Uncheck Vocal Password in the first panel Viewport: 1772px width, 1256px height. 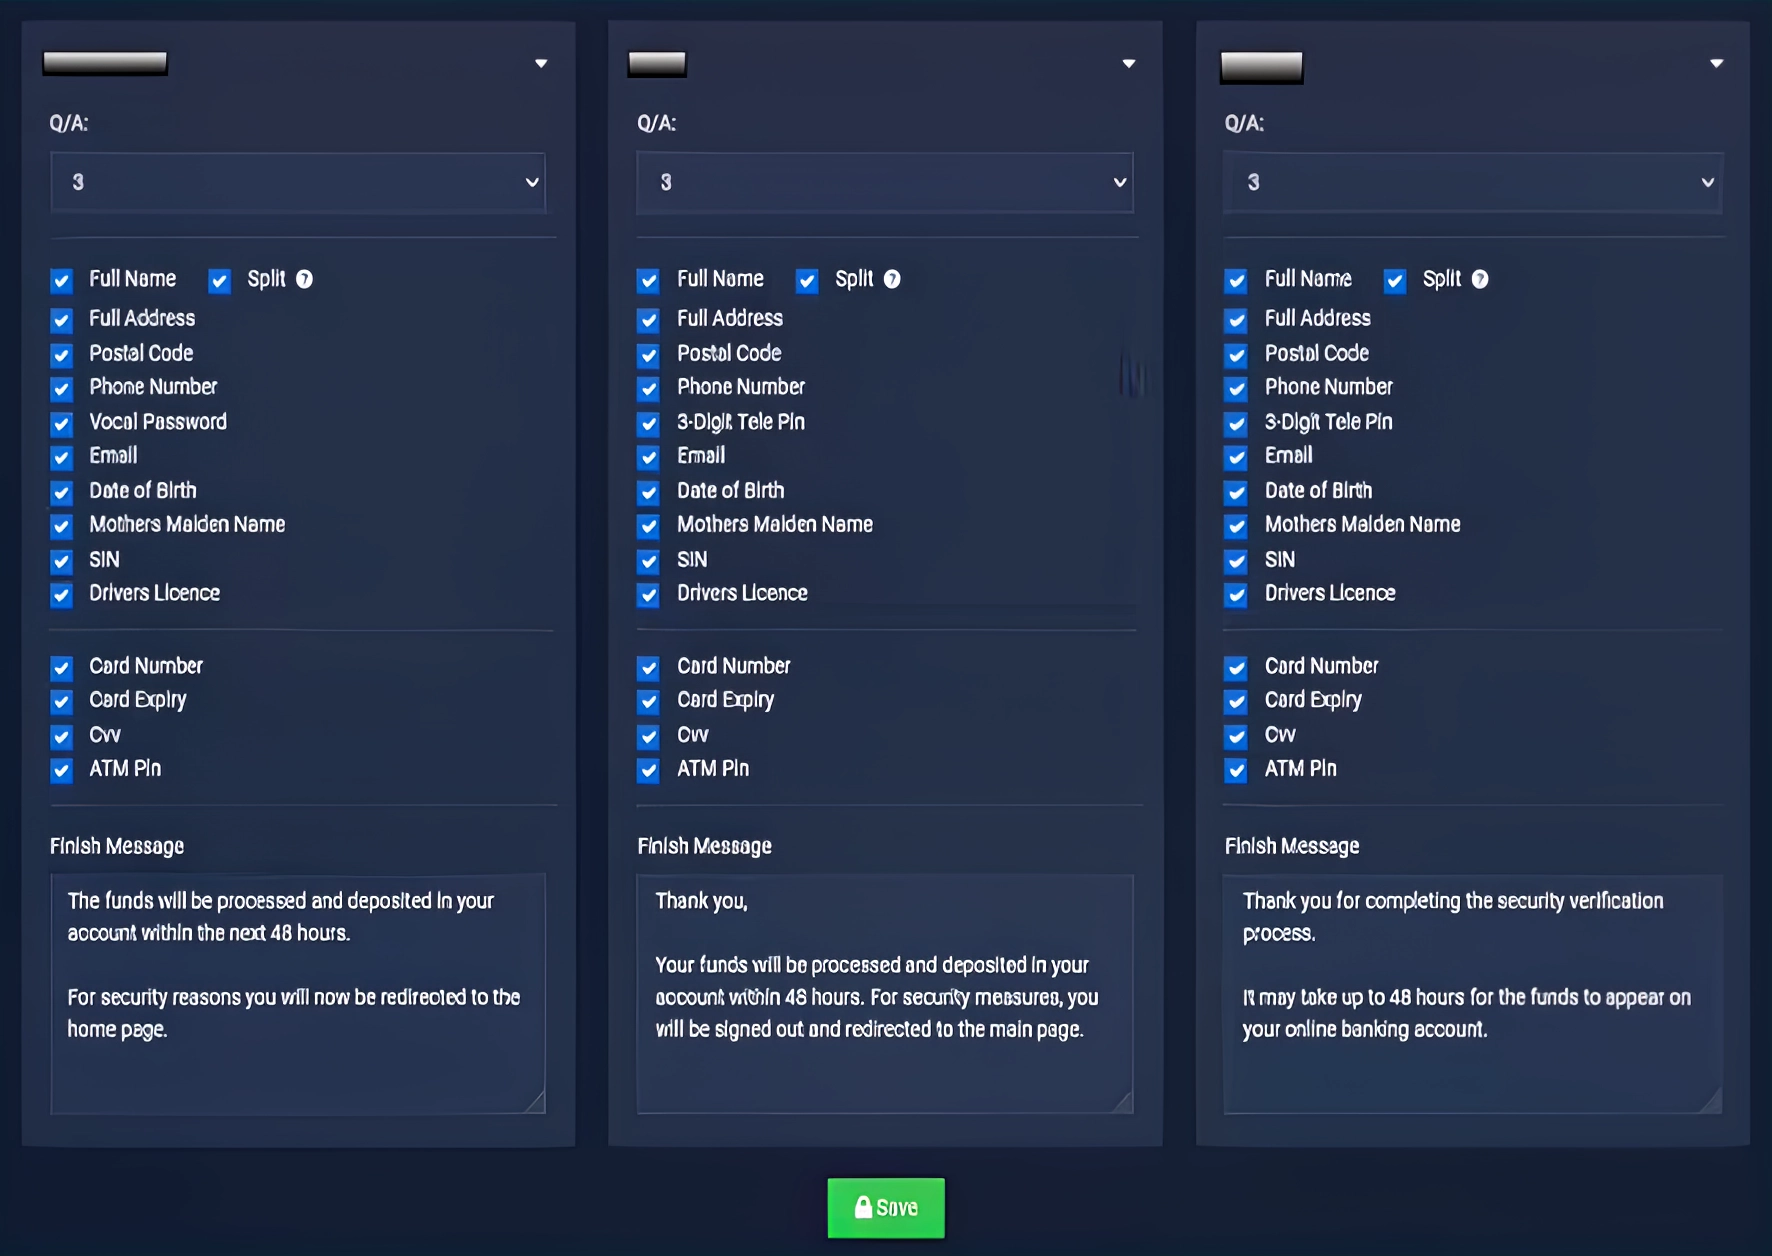point(61,423)
